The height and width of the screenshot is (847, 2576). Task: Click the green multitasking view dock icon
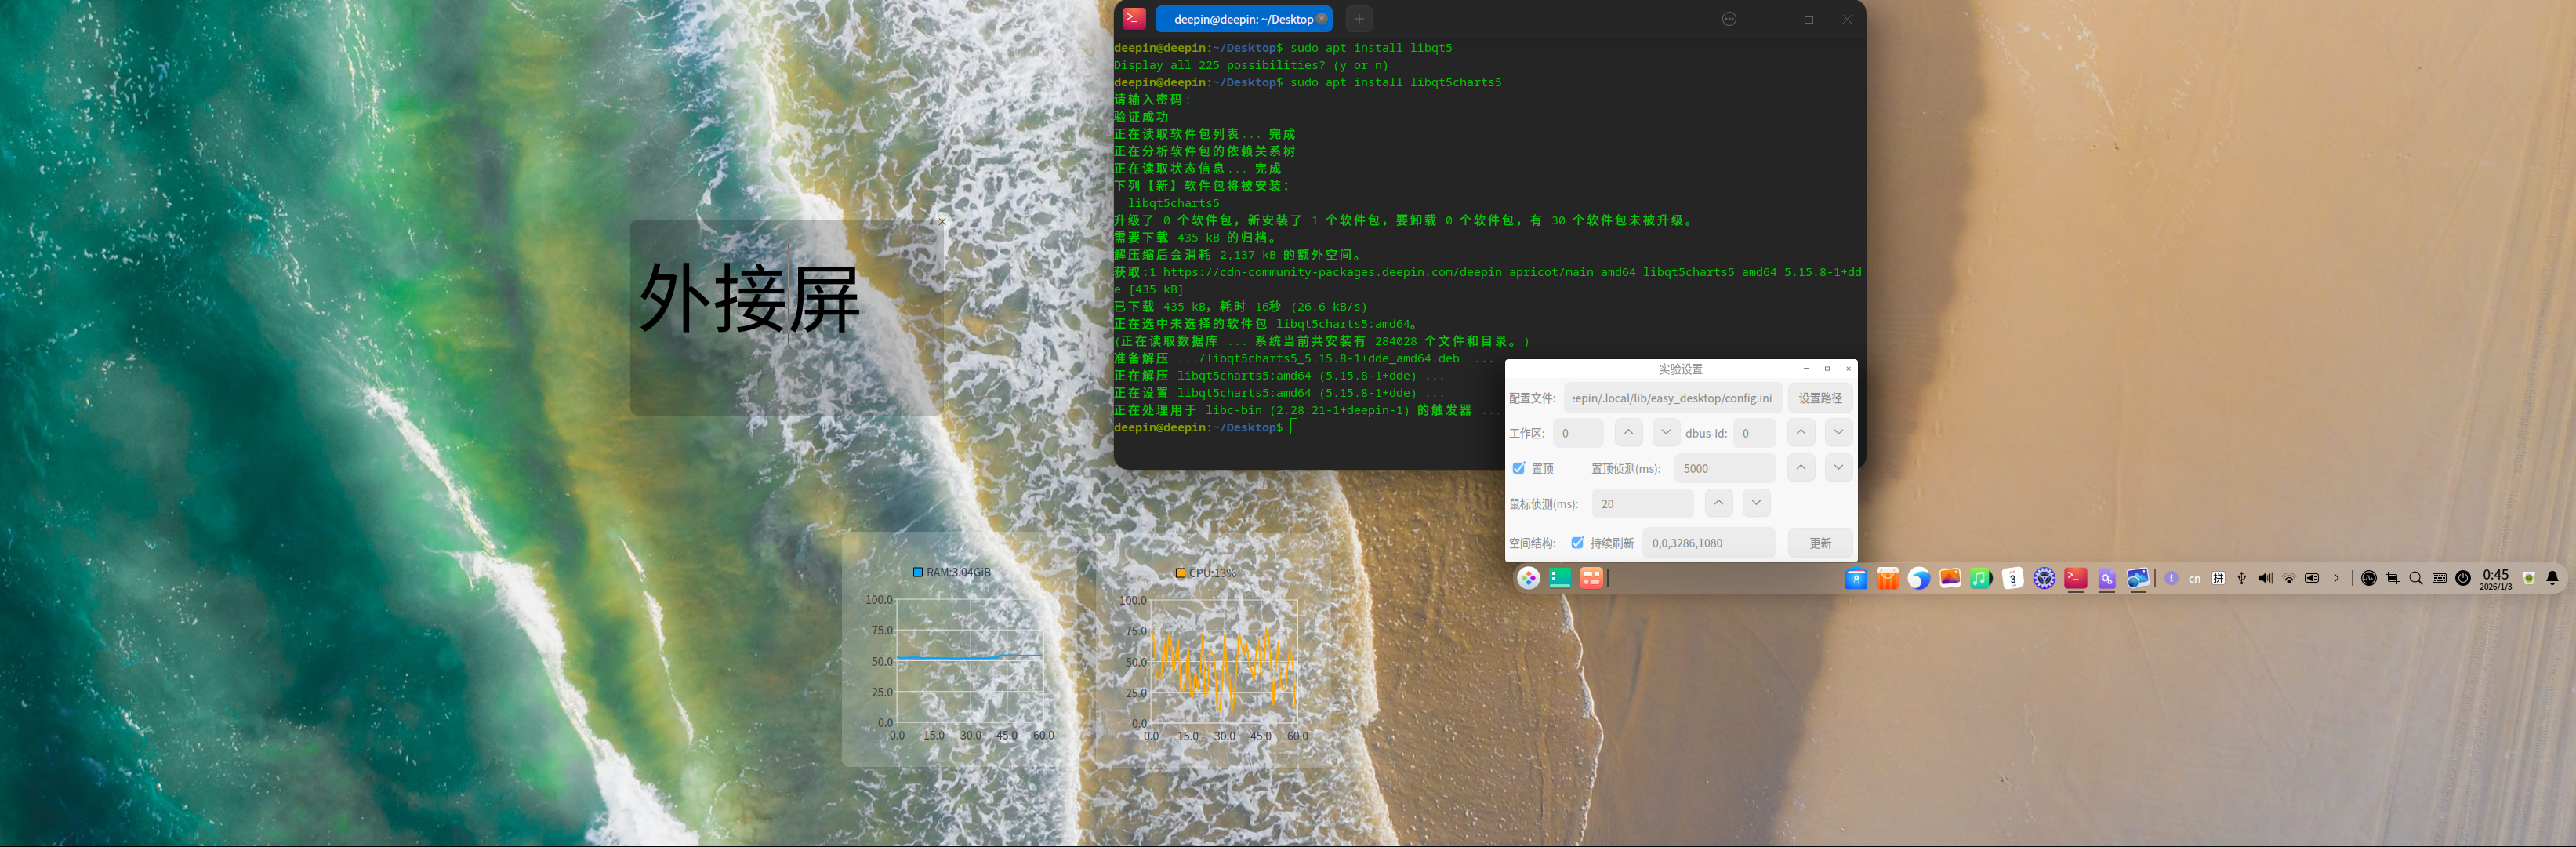pyautogui.click(x=1559, y=578)
